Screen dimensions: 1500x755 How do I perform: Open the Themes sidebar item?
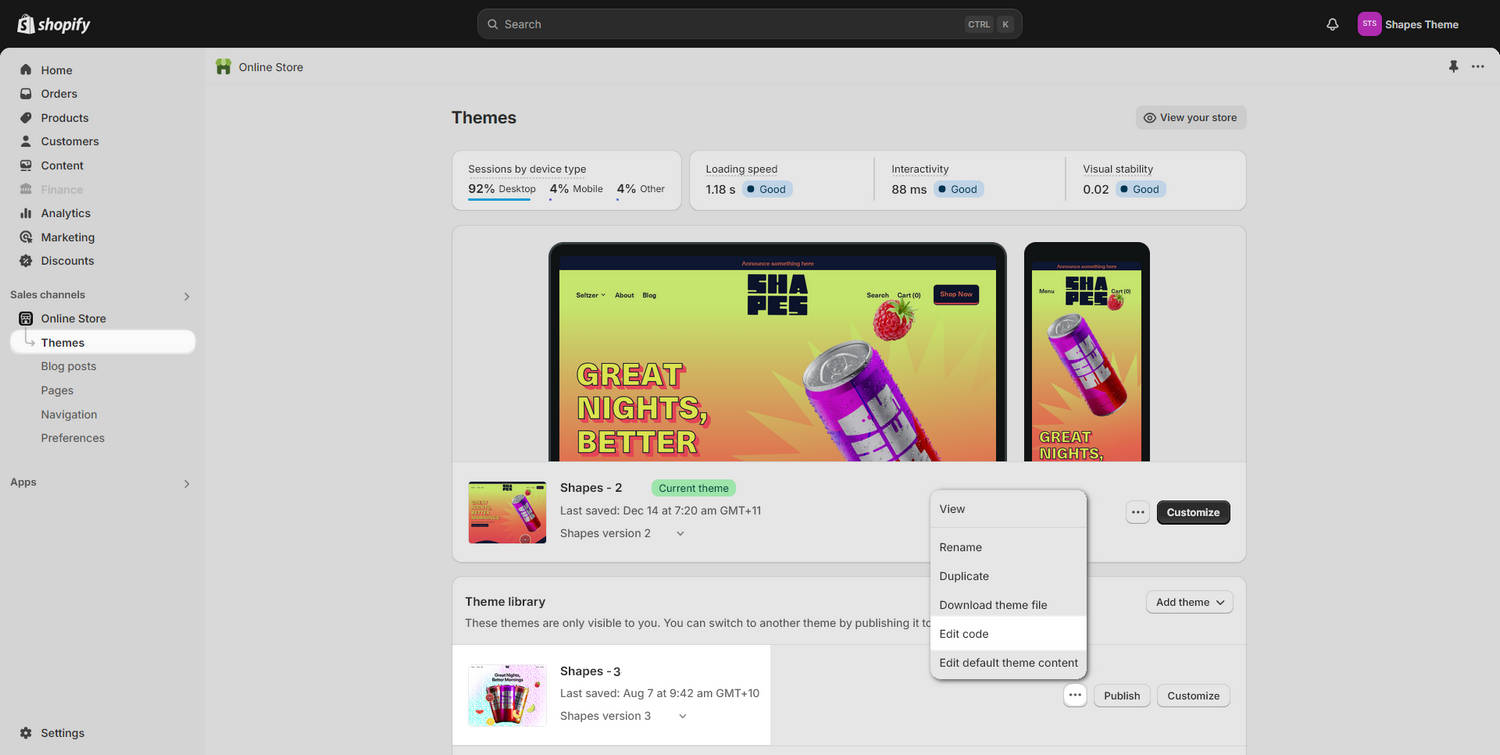[x=103, y=342]
